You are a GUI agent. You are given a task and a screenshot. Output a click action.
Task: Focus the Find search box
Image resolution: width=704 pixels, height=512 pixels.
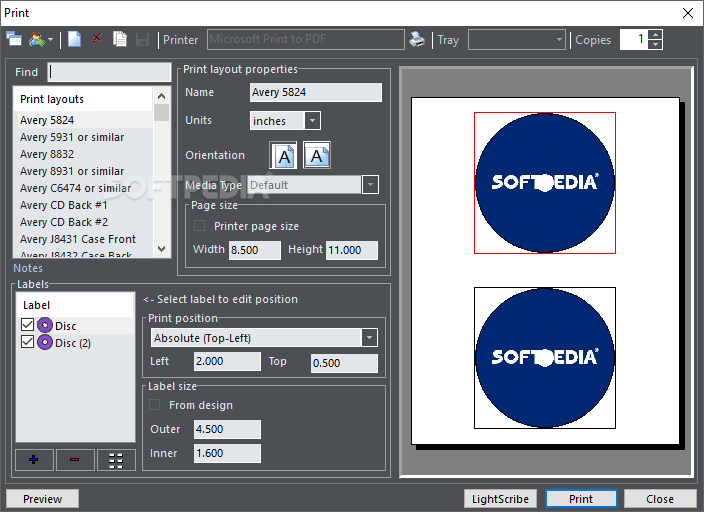109,72
